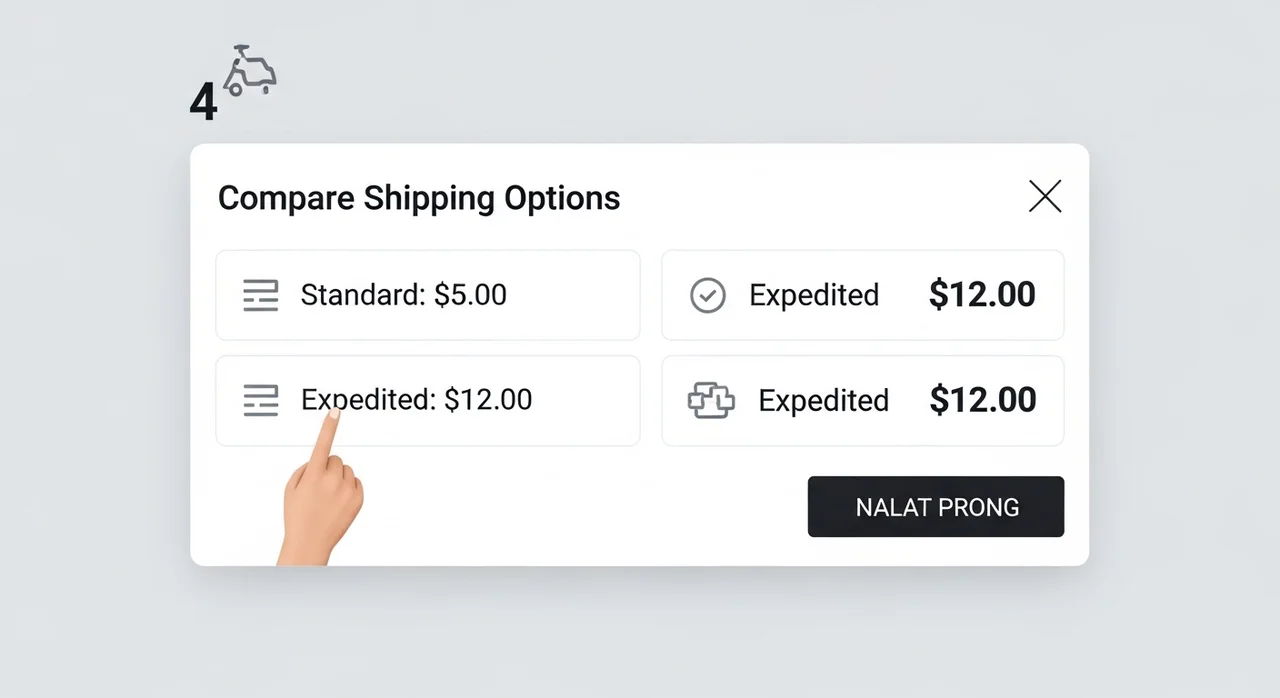Click the bold $12.00 price beside the check circle
Viewport: 1280px width, 698px height.
982,294
